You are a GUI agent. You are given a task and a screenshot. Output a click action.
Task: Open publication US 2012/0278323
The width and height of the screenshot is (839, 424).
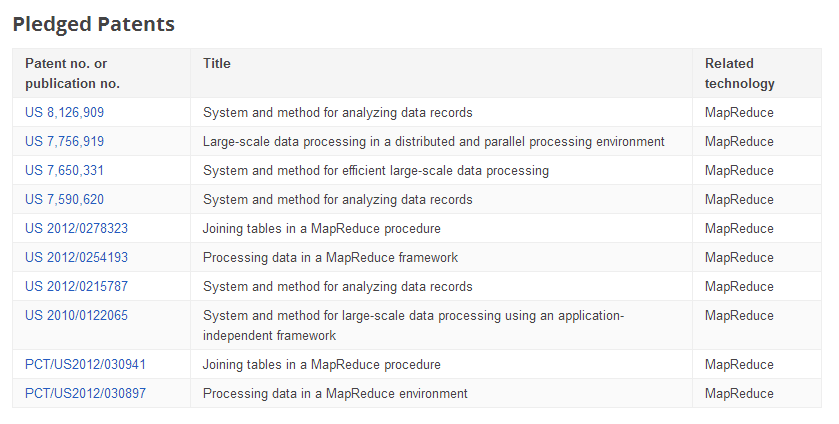[x=76, y=228]
